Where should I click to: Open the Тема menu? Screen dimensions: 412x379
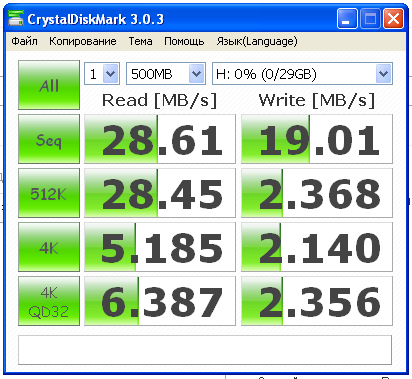(140, 41)
